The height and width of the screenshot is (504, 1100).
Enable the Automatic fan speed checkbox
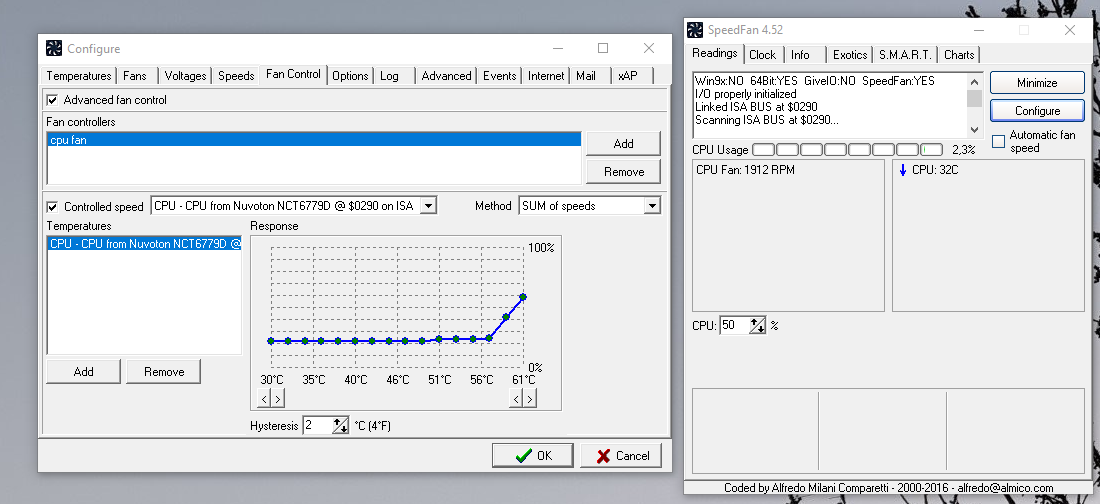(x=998, y=142)
